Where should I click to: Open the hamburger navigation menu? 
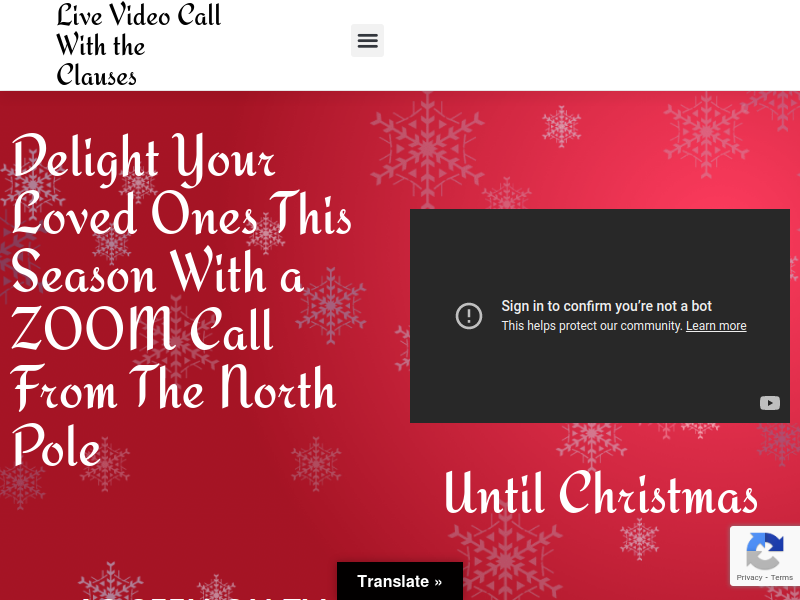coord(367,40)
